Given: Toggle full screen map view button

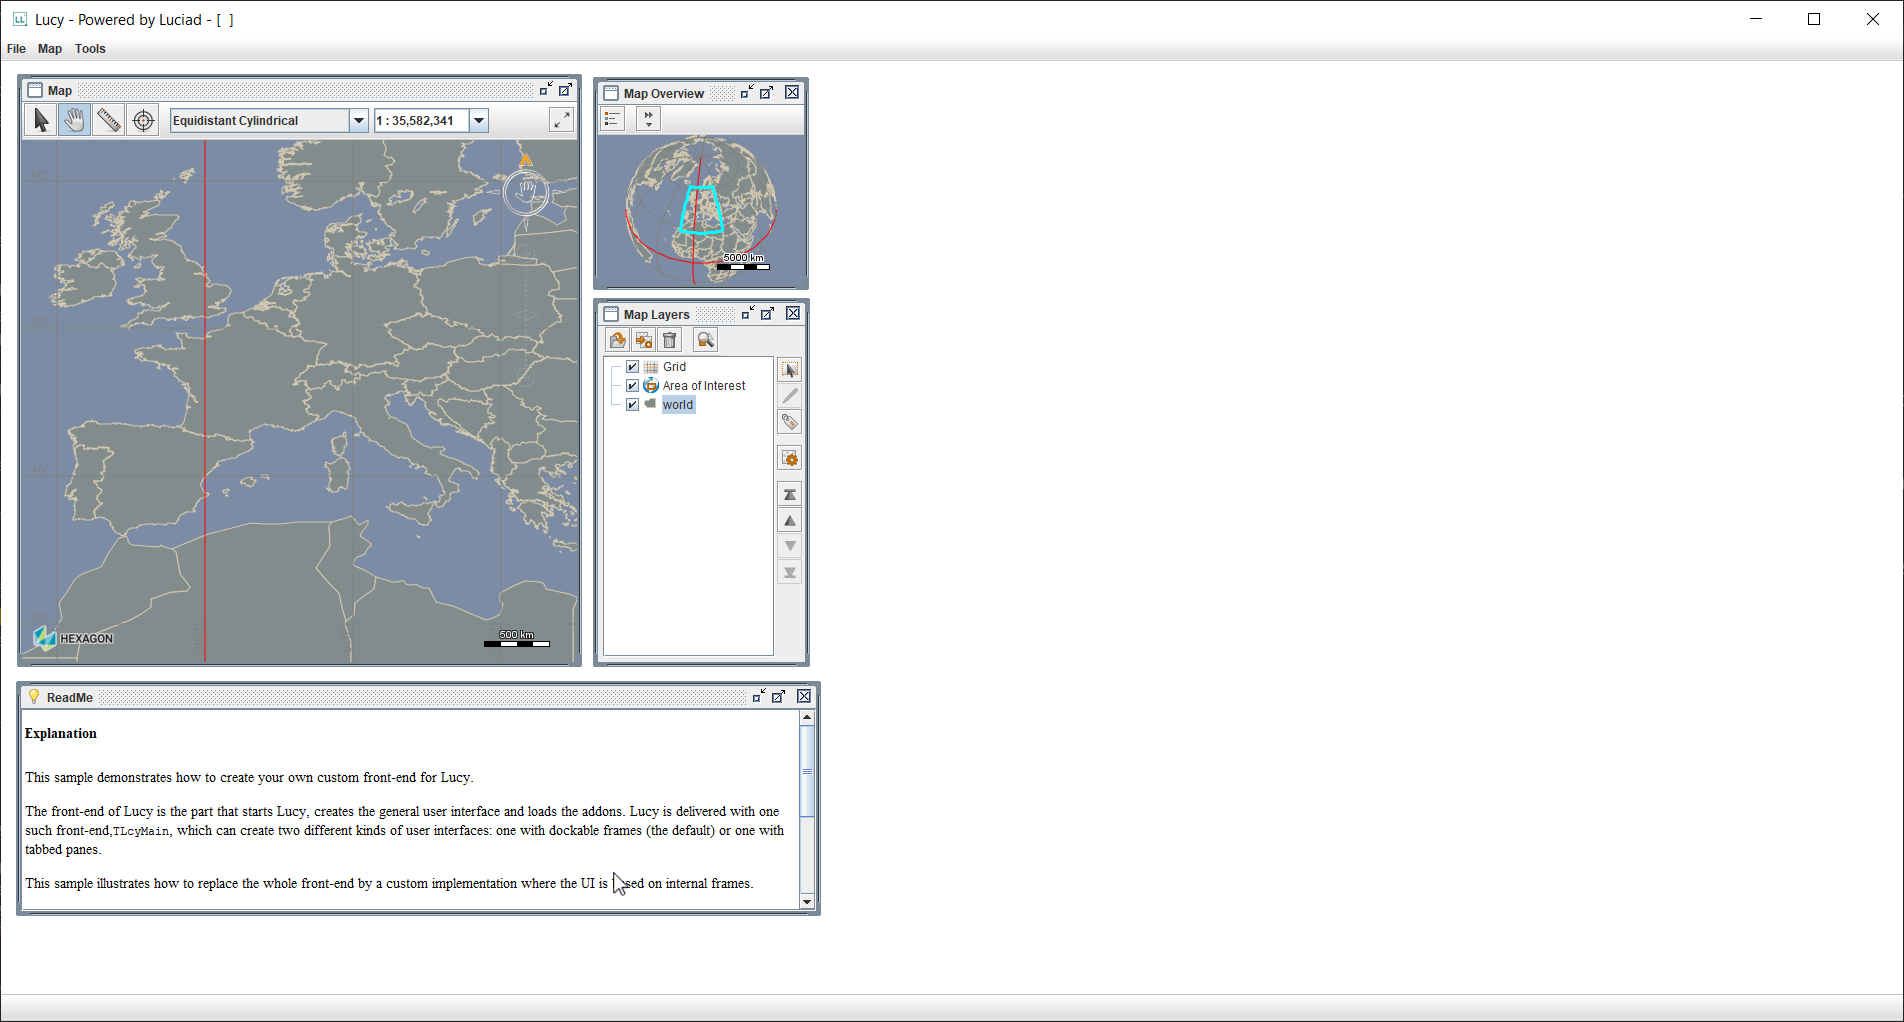Looking at the screenshot, I should 562,120.
